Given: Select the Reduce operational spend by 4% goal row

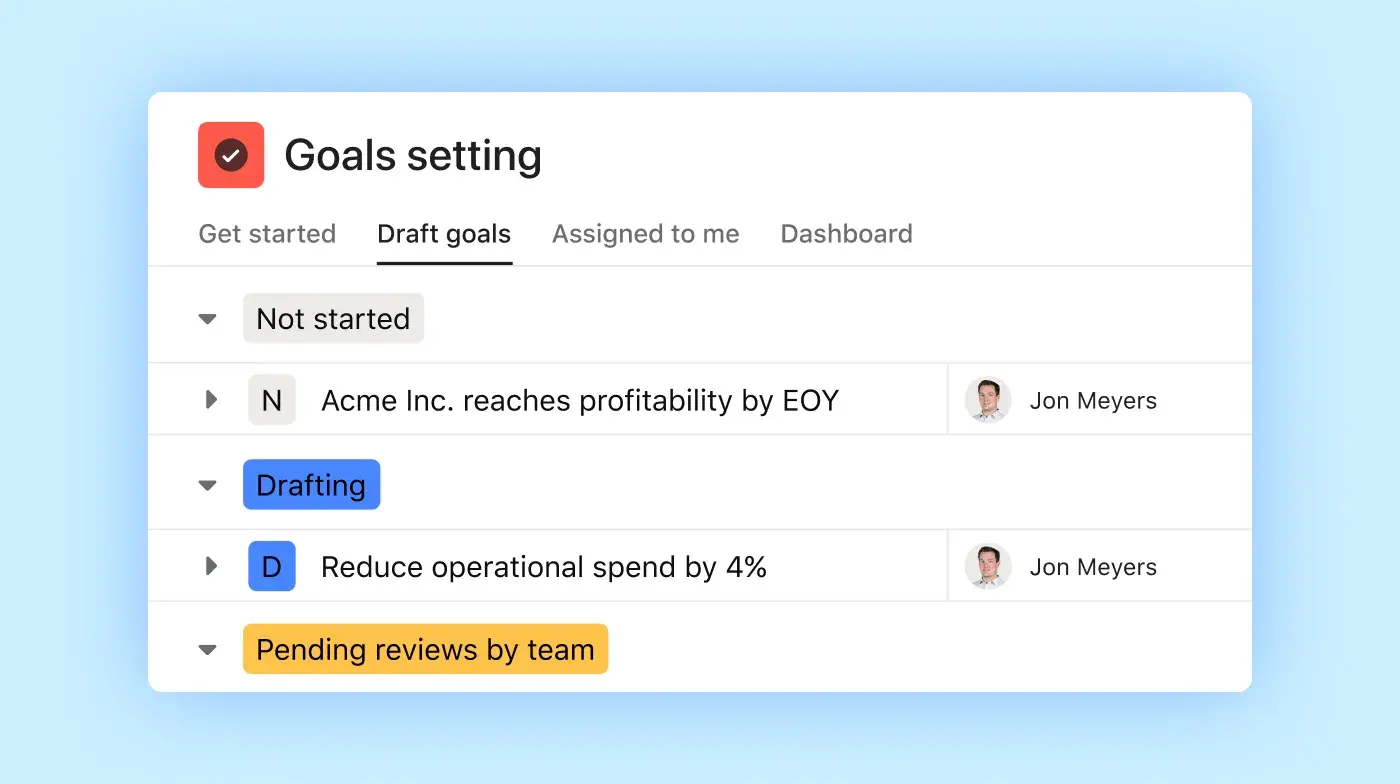Looking at the screenshot, I should pos(543,566).
